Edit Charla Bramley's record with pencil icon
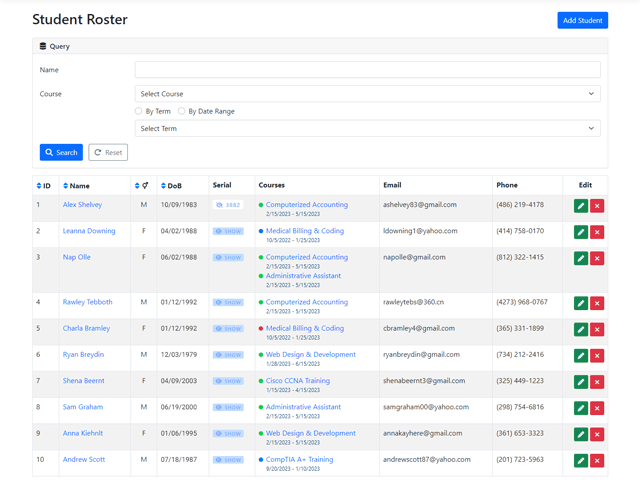The width and height of the screenshot is (640, 490). click(x=581, y=329)
